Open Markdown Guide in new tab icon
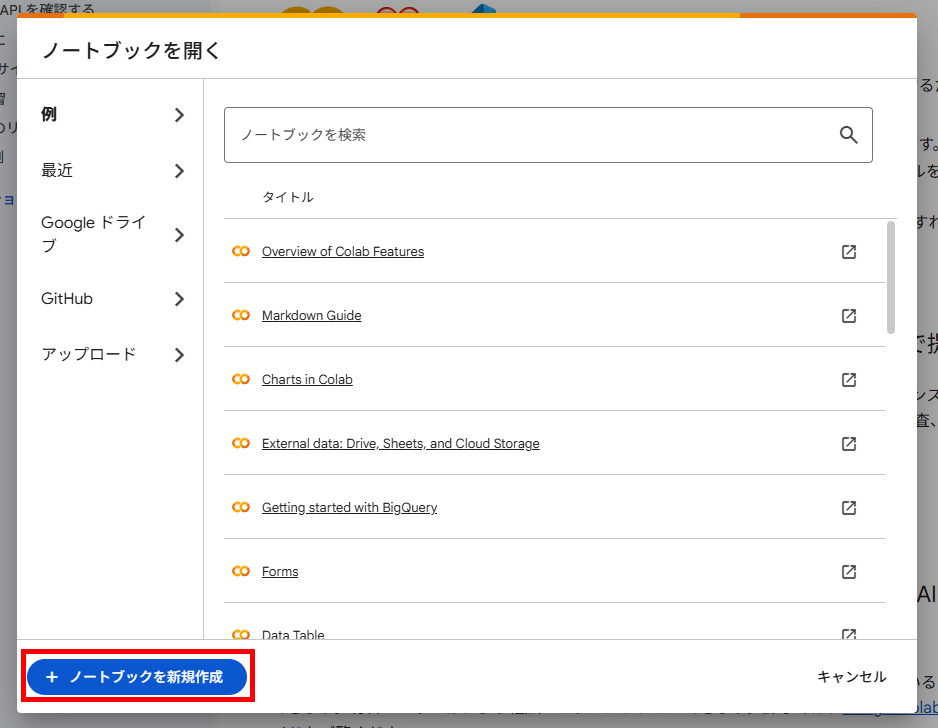This screenshot has width=938, height=728. tap(849, 316)
